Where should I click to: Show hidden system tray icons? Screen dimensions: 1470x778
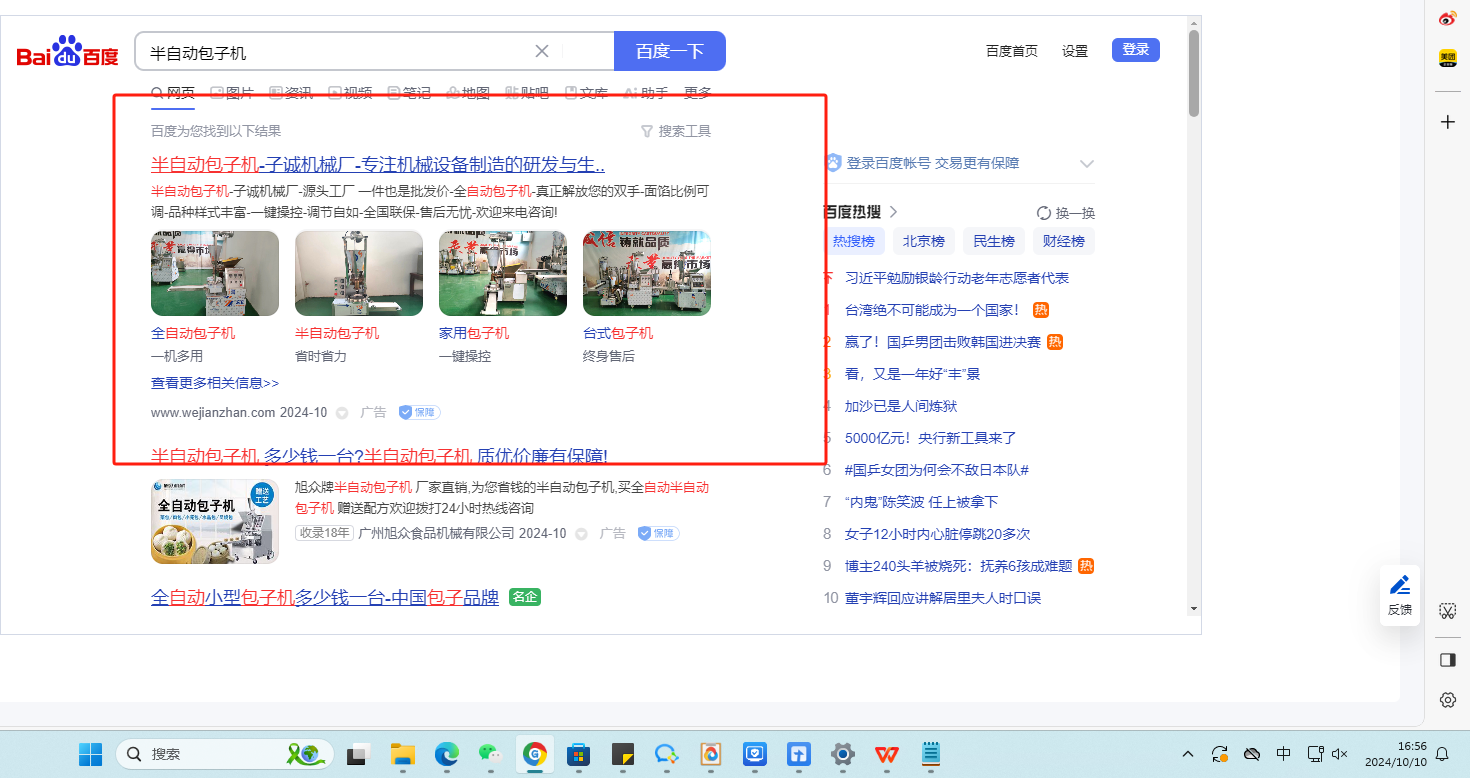(x=1188, y=754)
